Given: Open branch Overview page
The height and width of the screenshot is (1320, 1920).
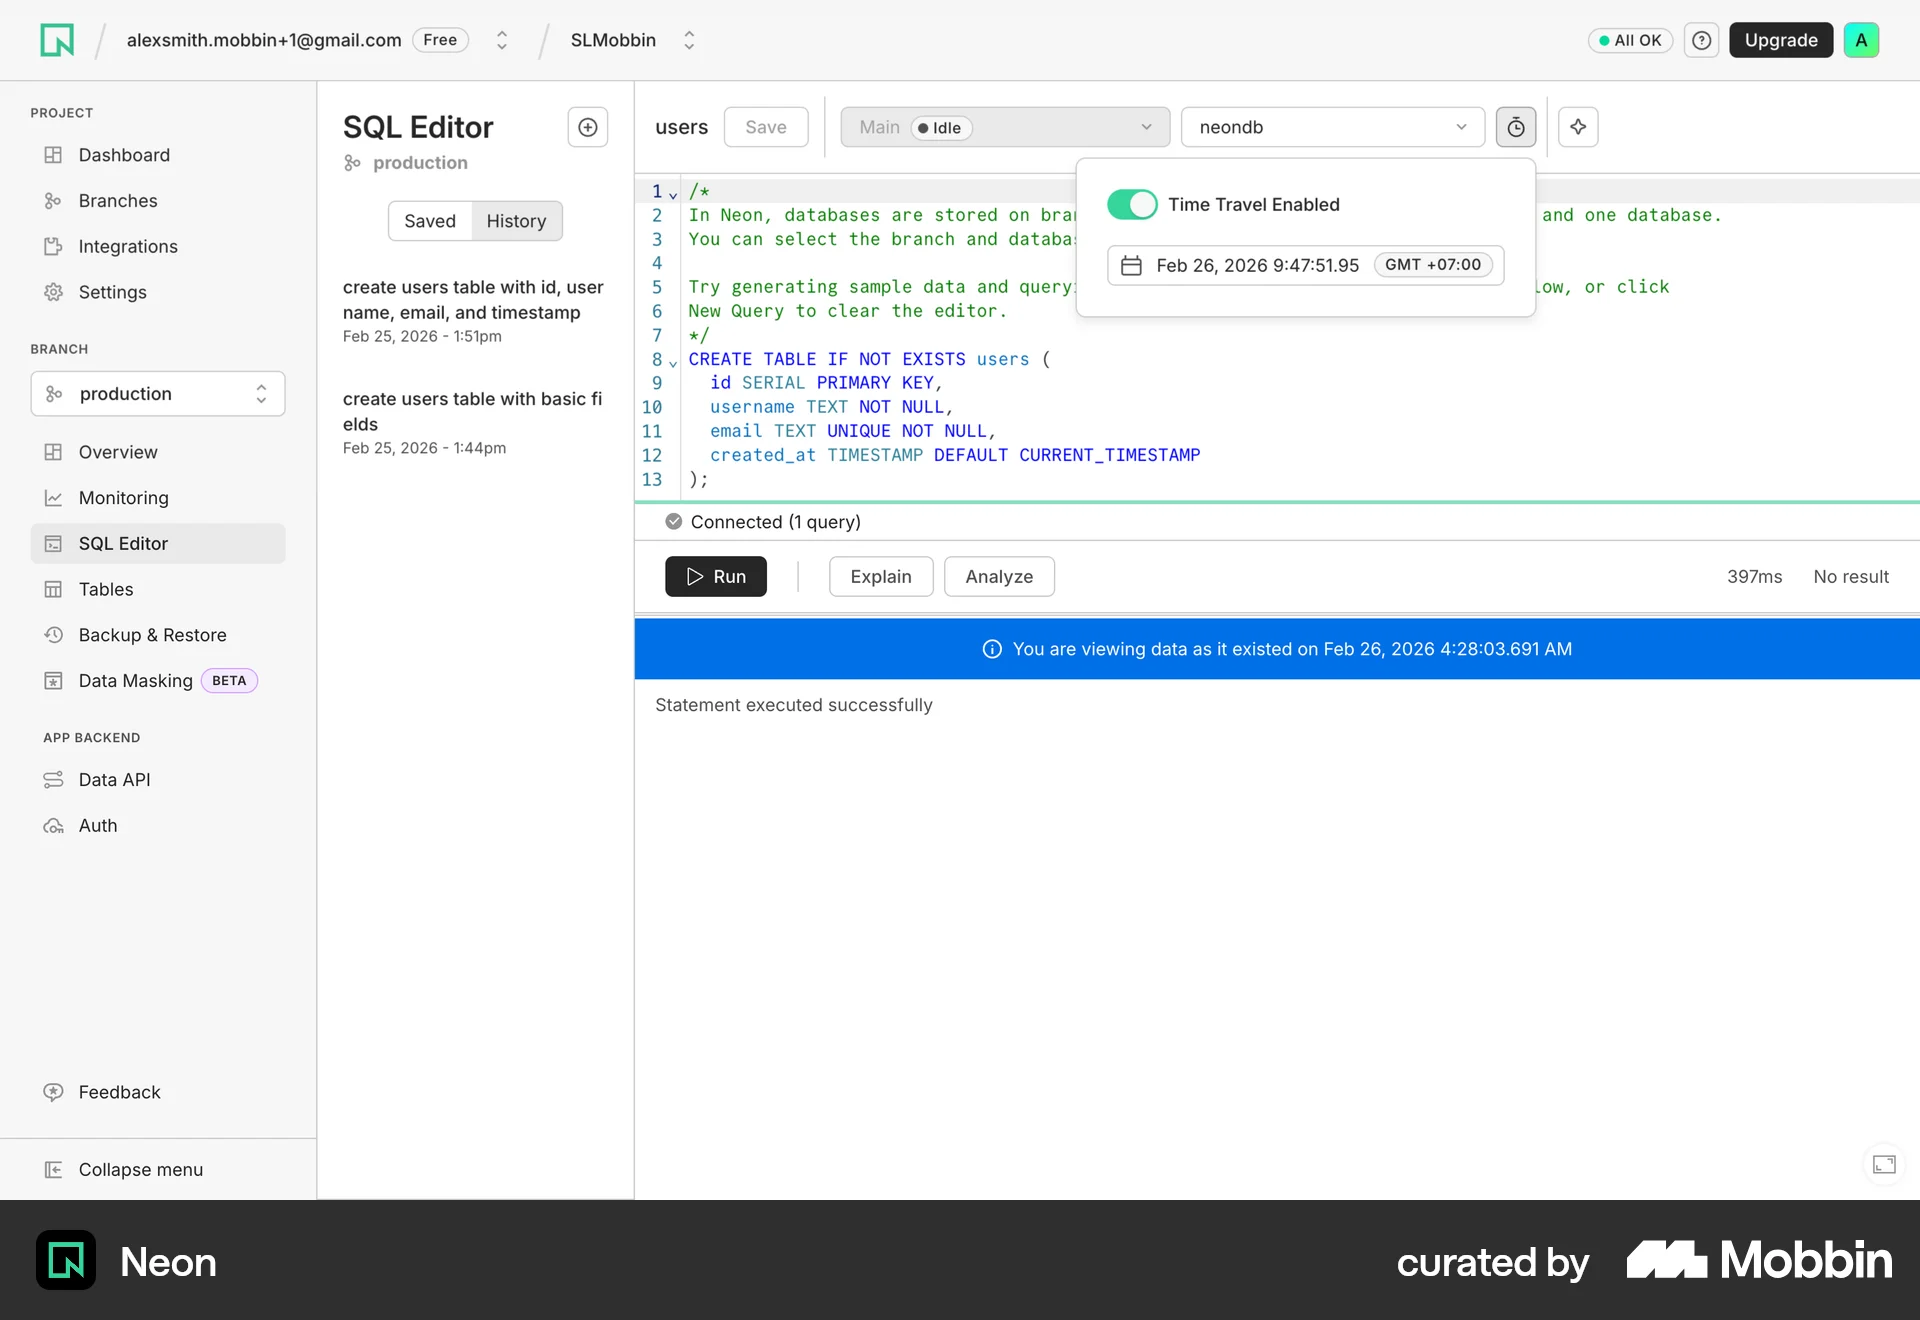Looking at the screenshot, I should point(118,452).
